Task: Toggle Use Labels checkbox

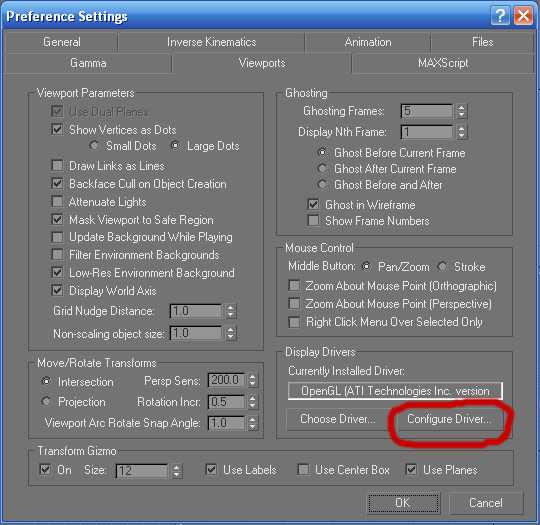Action: (x=211, y=470)
